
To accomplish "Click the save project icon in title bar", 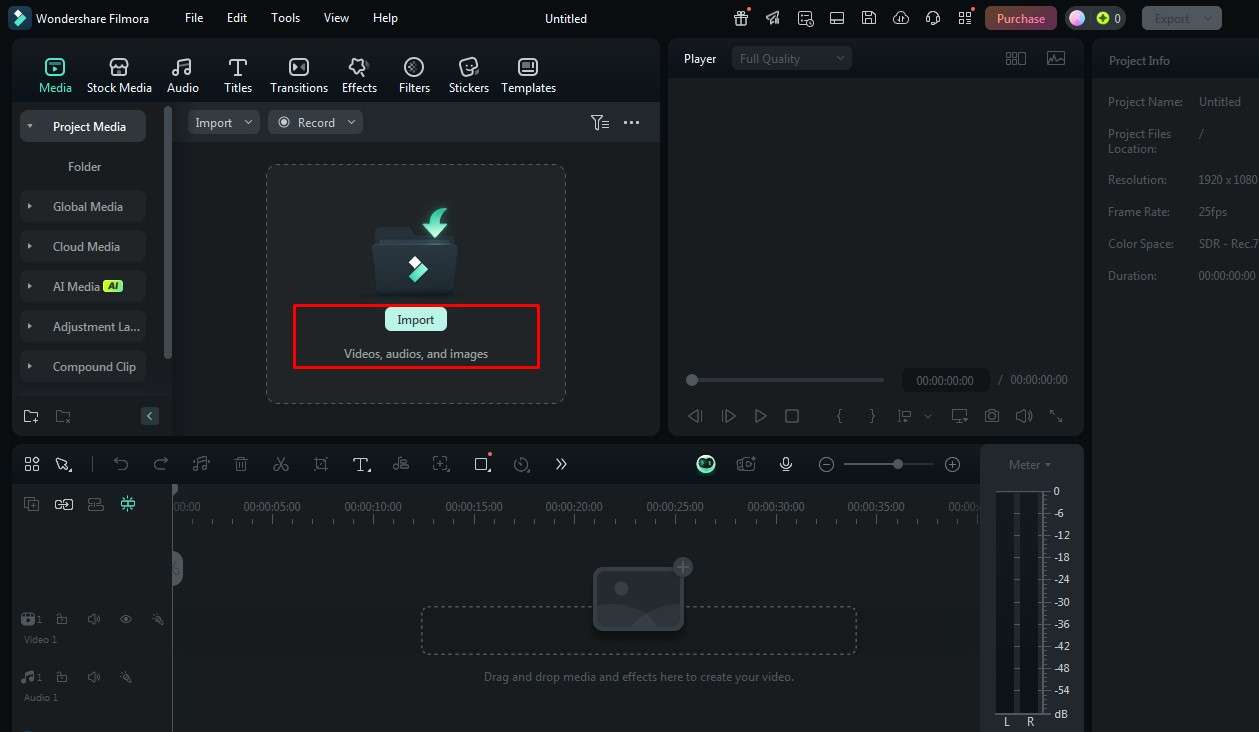I will (869, 18).
